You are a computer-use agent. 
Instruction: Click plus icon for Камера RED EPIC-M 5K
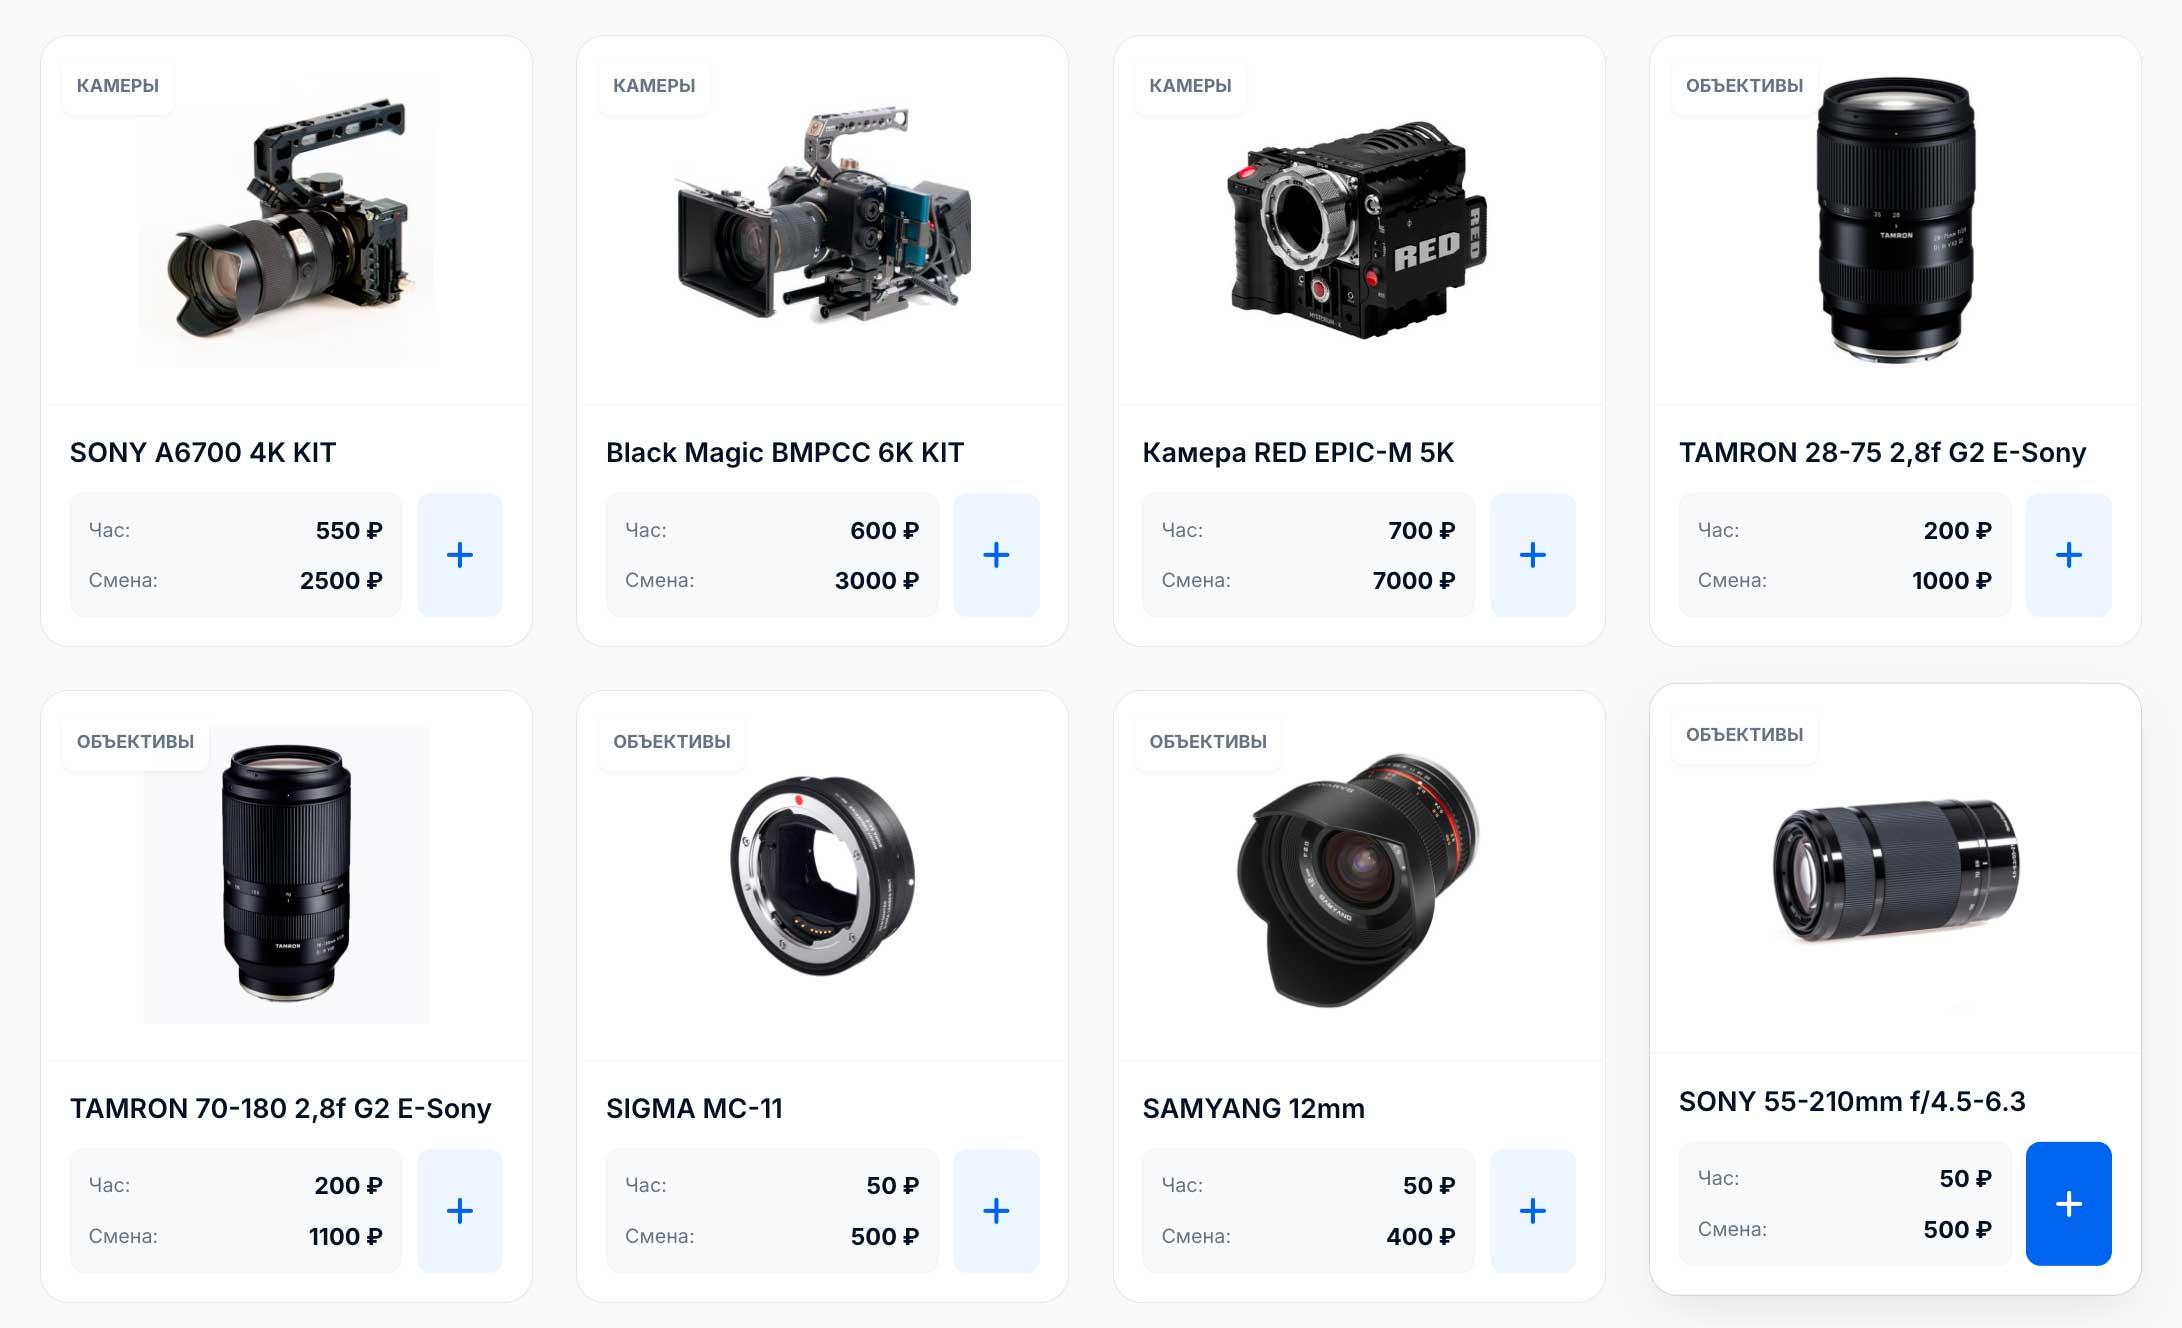[1532, 555]
